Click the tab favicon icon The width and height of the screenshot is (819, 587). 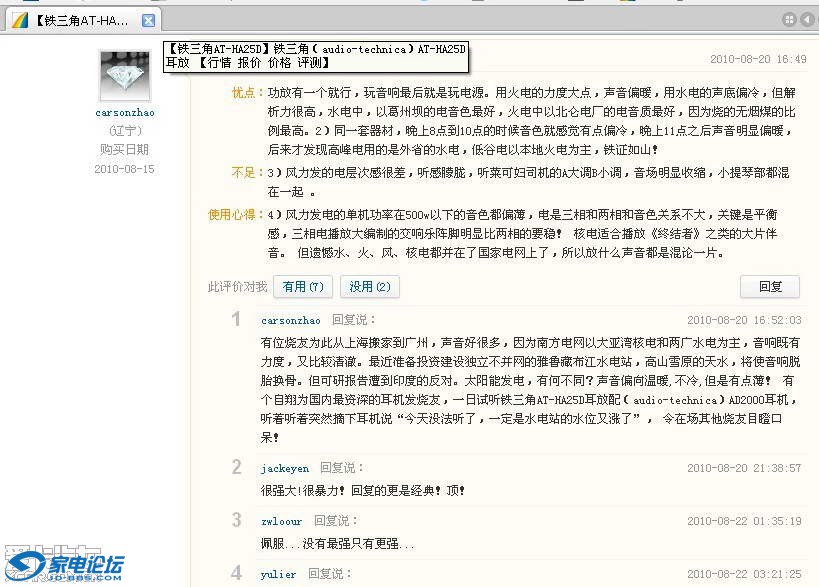[20, 20]
